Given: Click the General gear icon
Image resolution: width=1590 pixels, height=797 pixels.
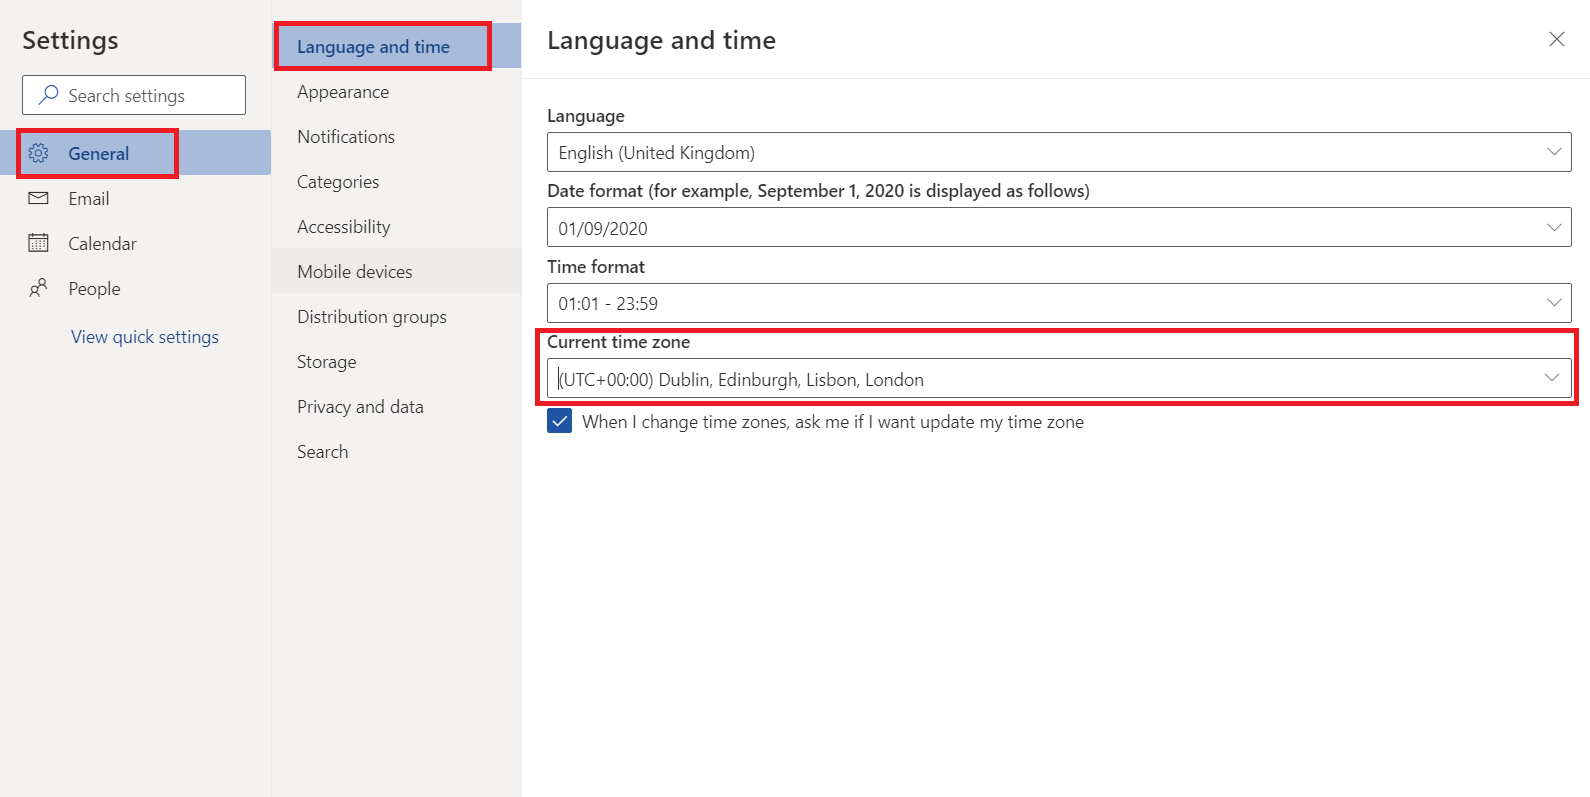Looking at the screenshot, I should 39,153.
